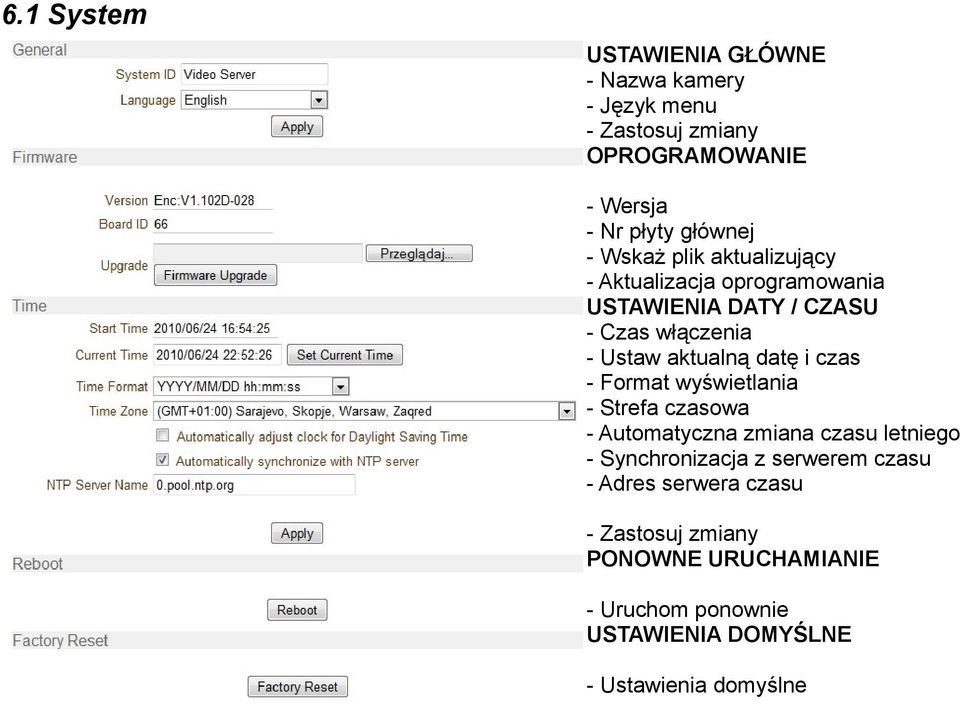Click the Factory Reset section header
The width and height of the screenshot is (960, 704).
297,640
